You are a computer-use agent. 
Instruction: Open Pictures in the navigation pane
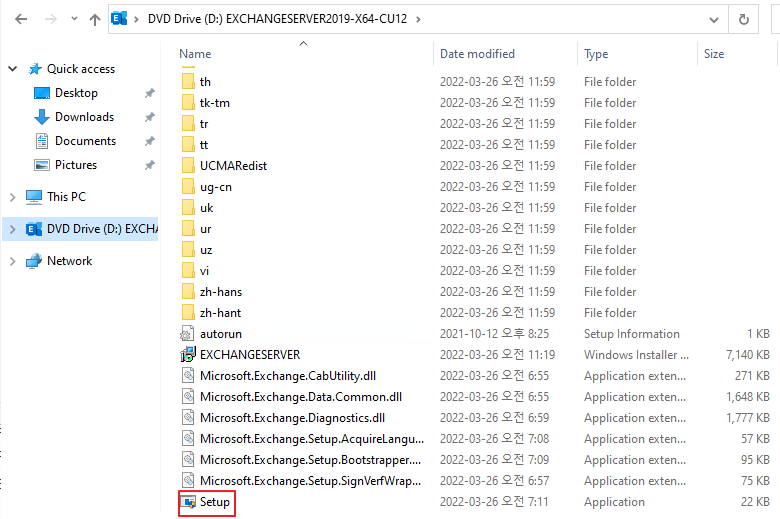[76, 165]
